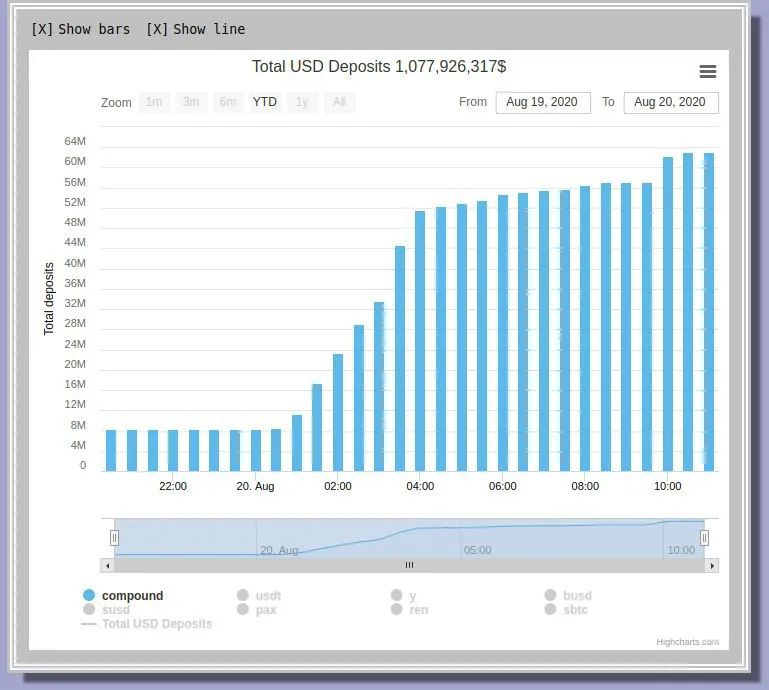Click navigator right scroll arrow
This screenshot has width=769, height=690.
(x=712, y=565)
